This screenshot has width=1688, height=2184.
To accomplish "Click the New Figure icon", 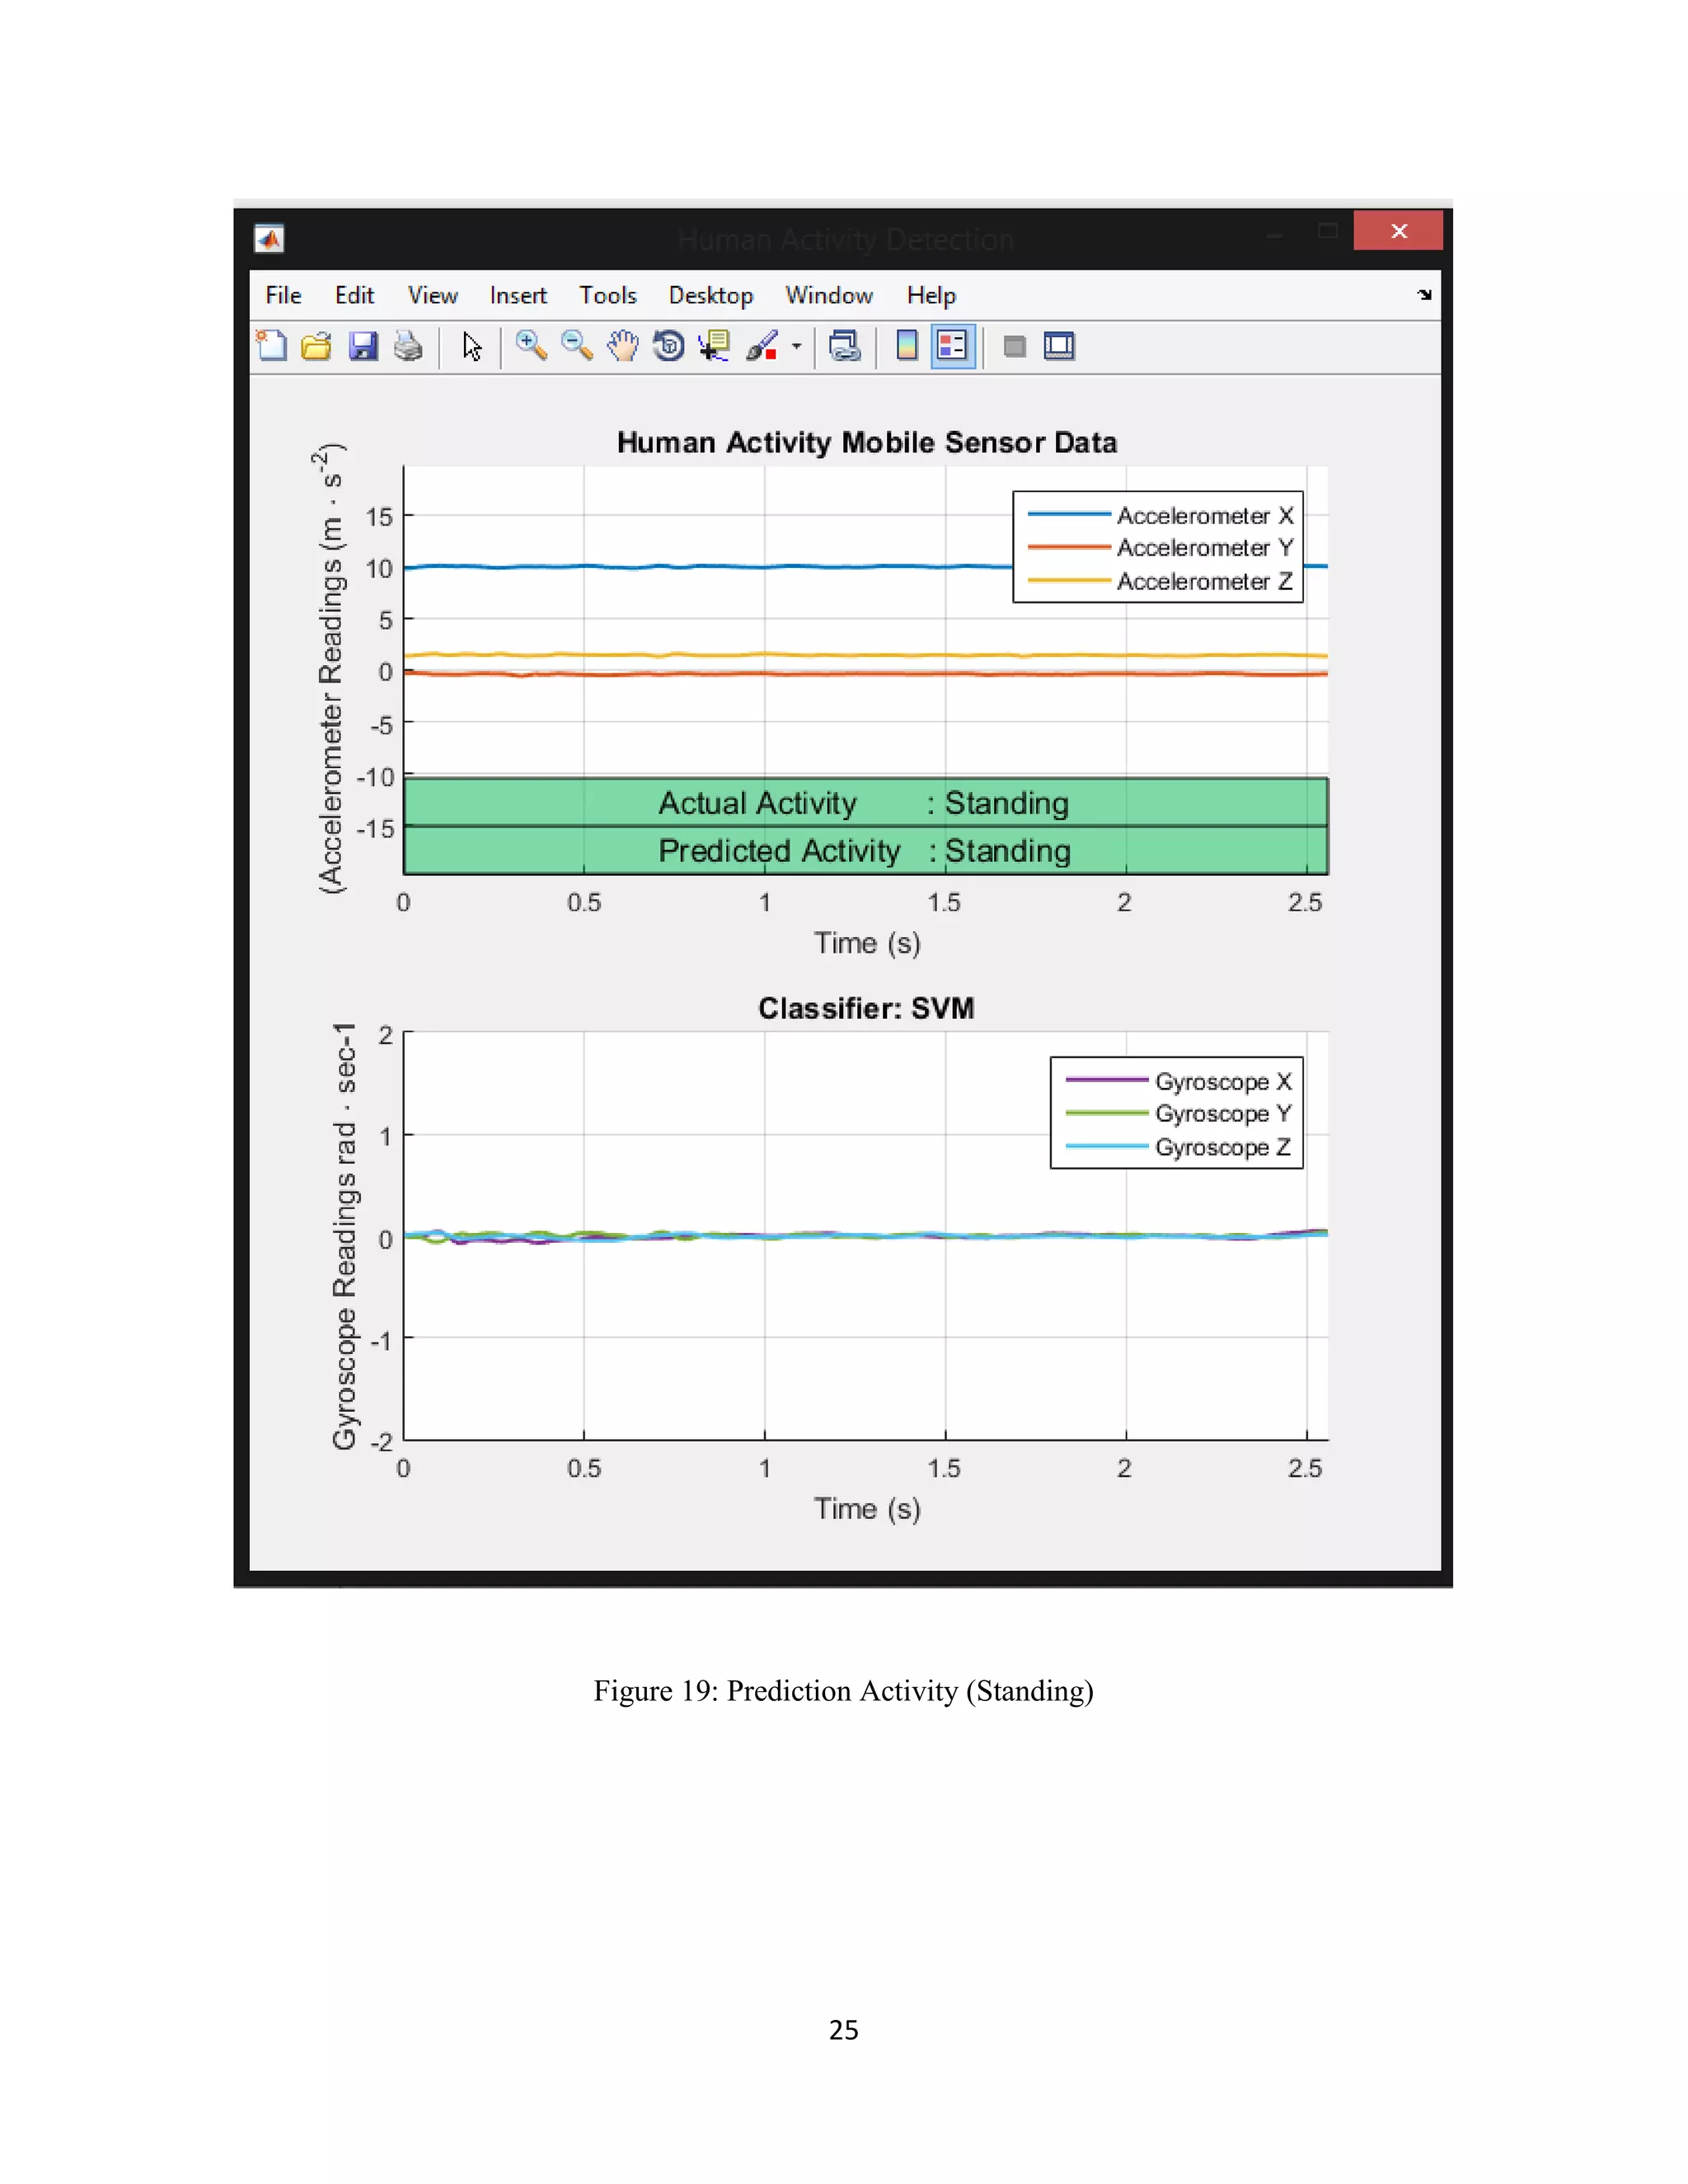I will [x=271, y=346].
